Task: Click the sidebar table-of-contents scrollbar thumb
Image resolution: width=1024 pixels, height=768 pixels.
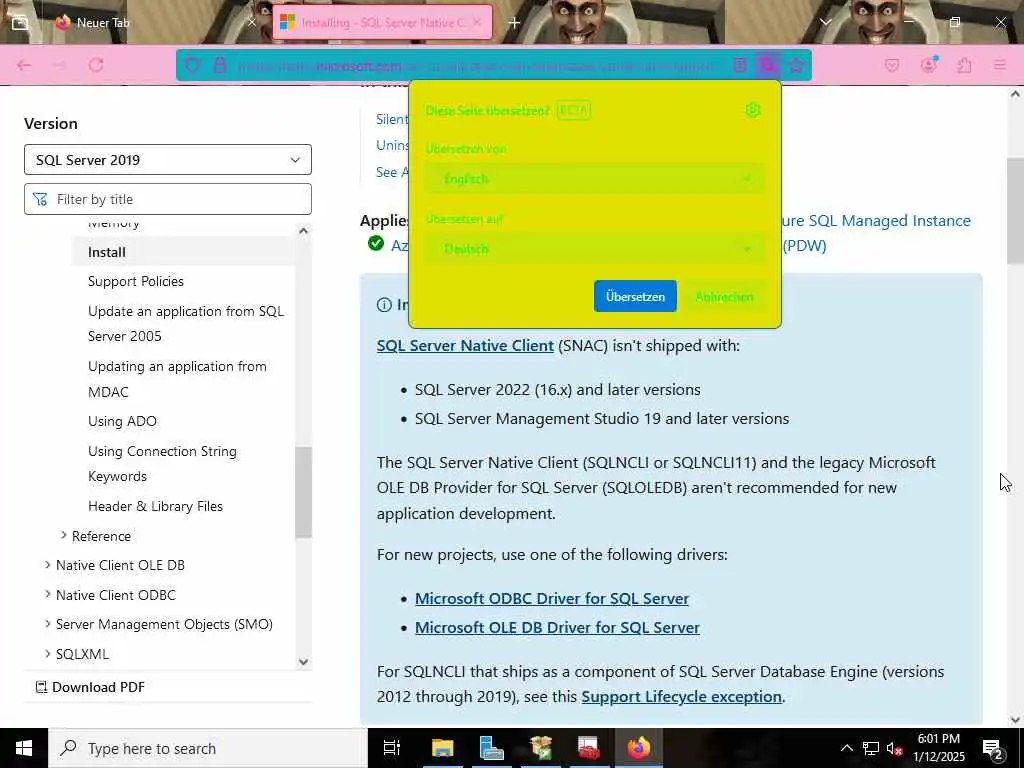Action: 303,492
